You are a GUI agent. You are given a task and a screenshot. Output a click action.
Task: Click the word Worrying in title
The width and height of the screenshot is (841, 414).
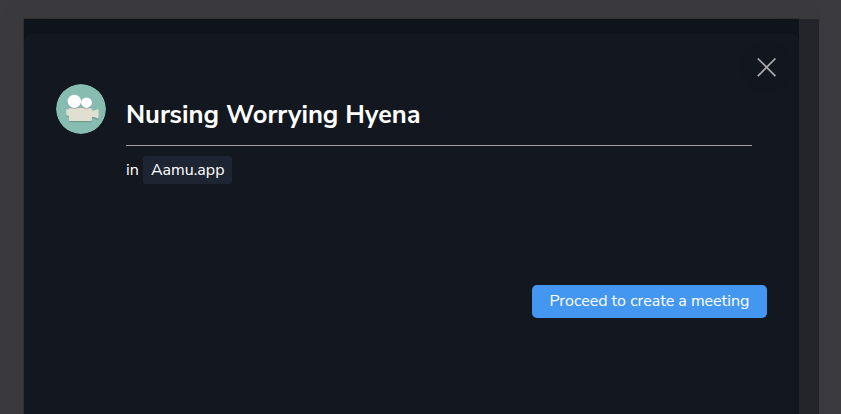tap(282, 115)
